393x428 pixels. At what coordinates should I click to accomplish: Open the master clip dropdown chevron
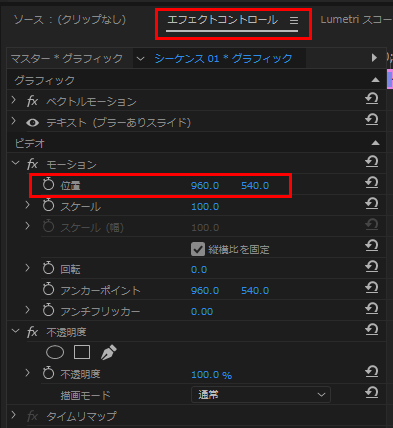[x=141, y=59]
